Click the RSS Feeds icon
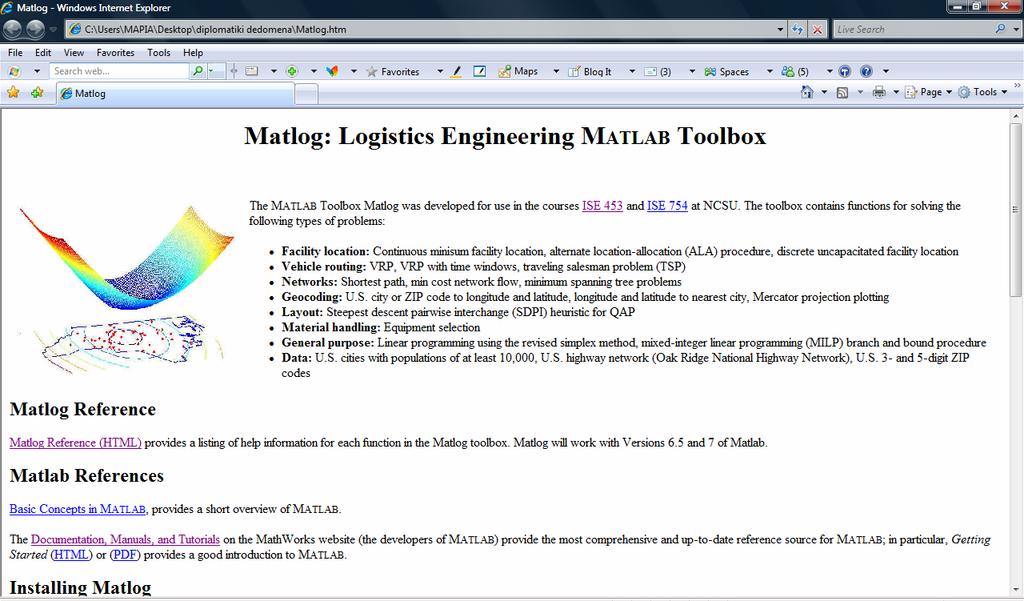The height and width of the screenshot is (601, 1024). [x=842, y=92]
